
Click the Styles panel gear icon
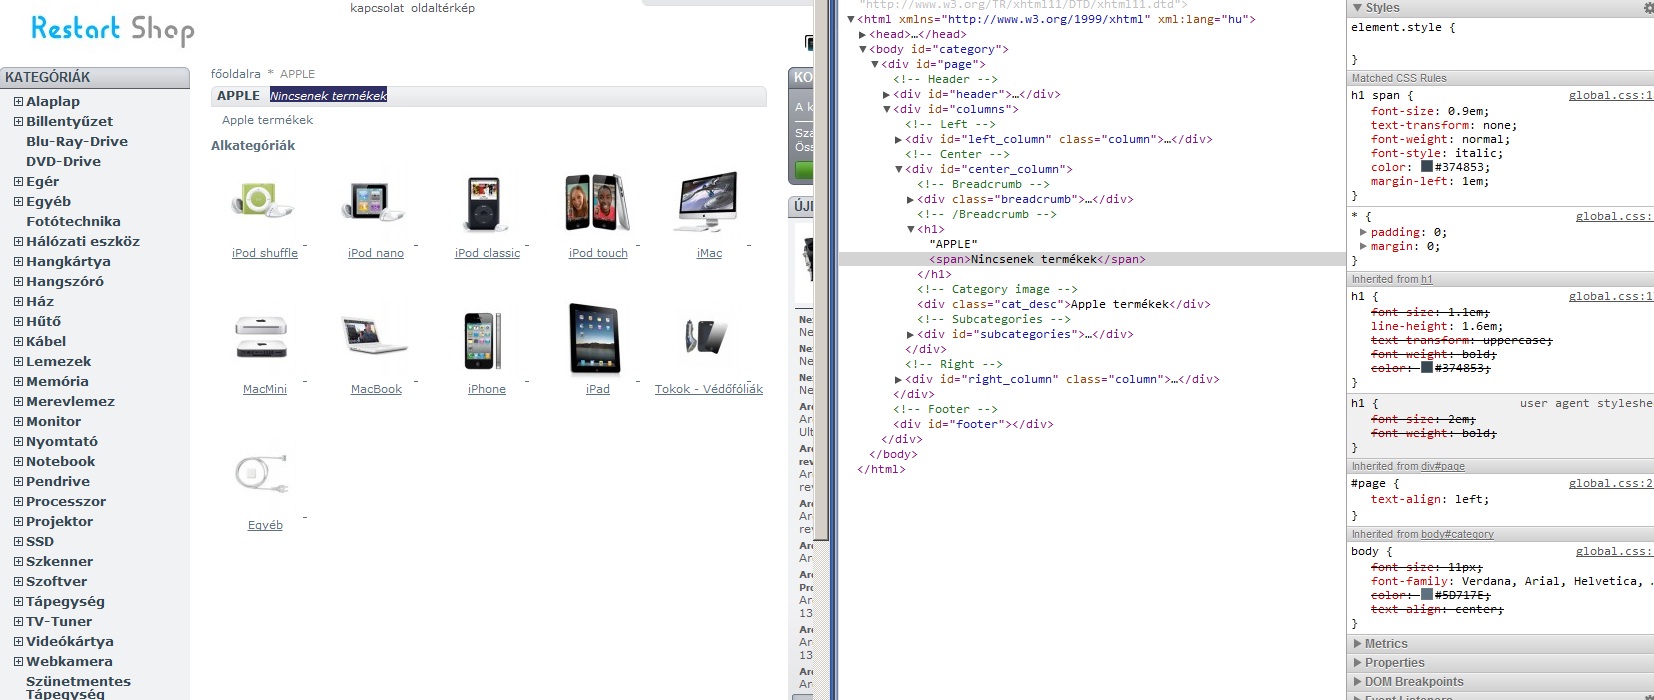click(1648, 8)
